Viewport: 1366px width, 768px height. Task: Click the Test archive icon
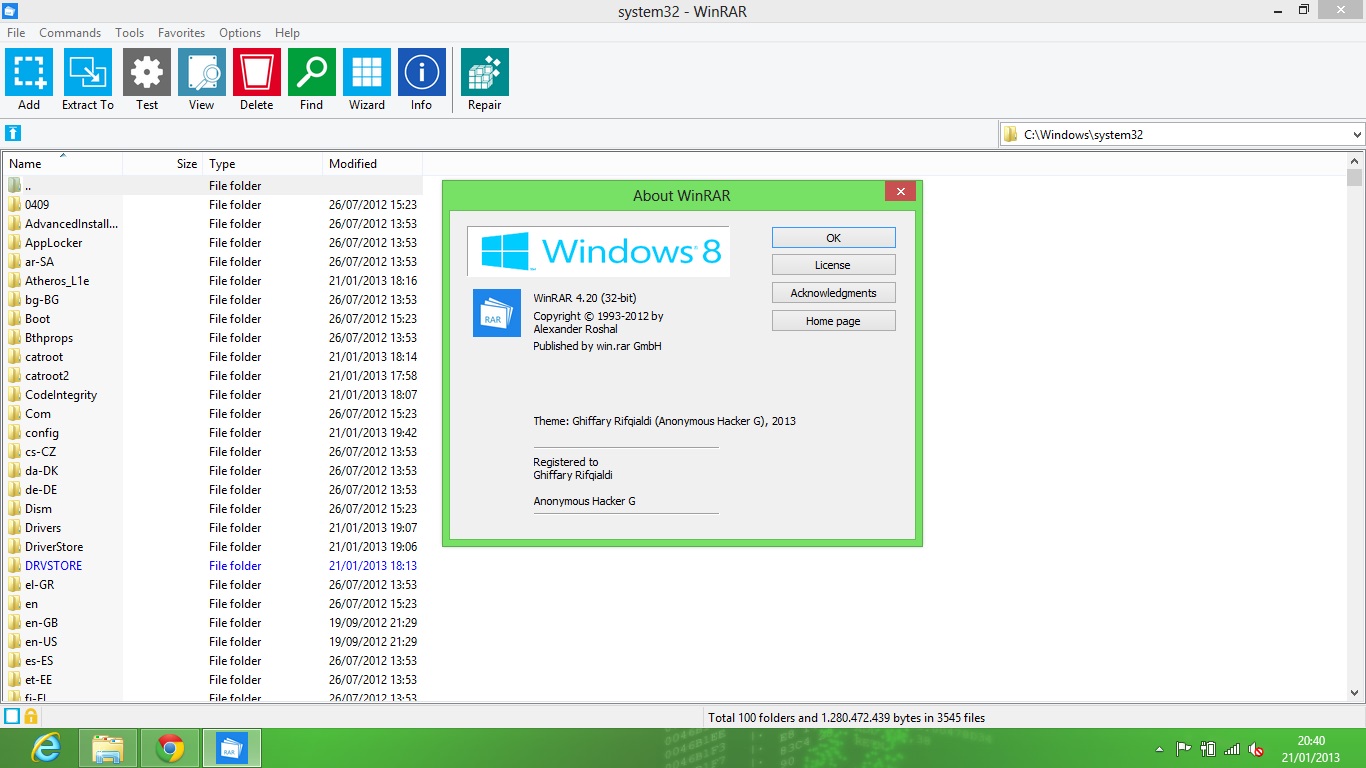tap(146, 70)
